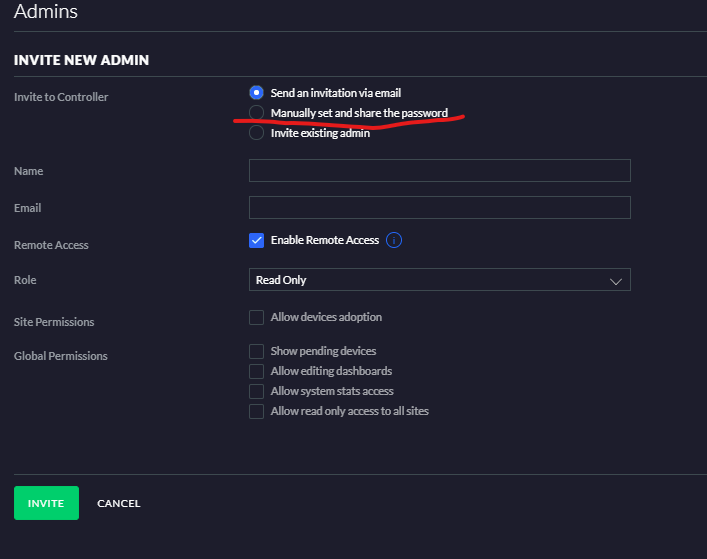This screenshot has height=559, width=707.
Task: Select Invite existing admin radio option
Action: [x=257, y=133]
